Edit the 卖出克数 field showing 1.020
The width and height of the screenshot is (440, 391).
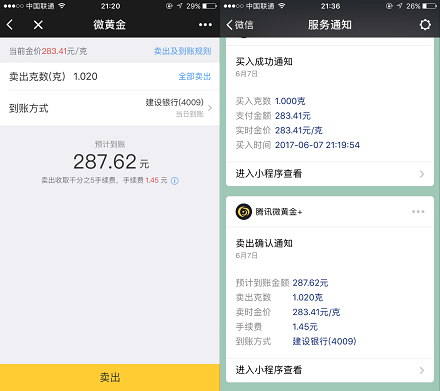tap(85, 76)
